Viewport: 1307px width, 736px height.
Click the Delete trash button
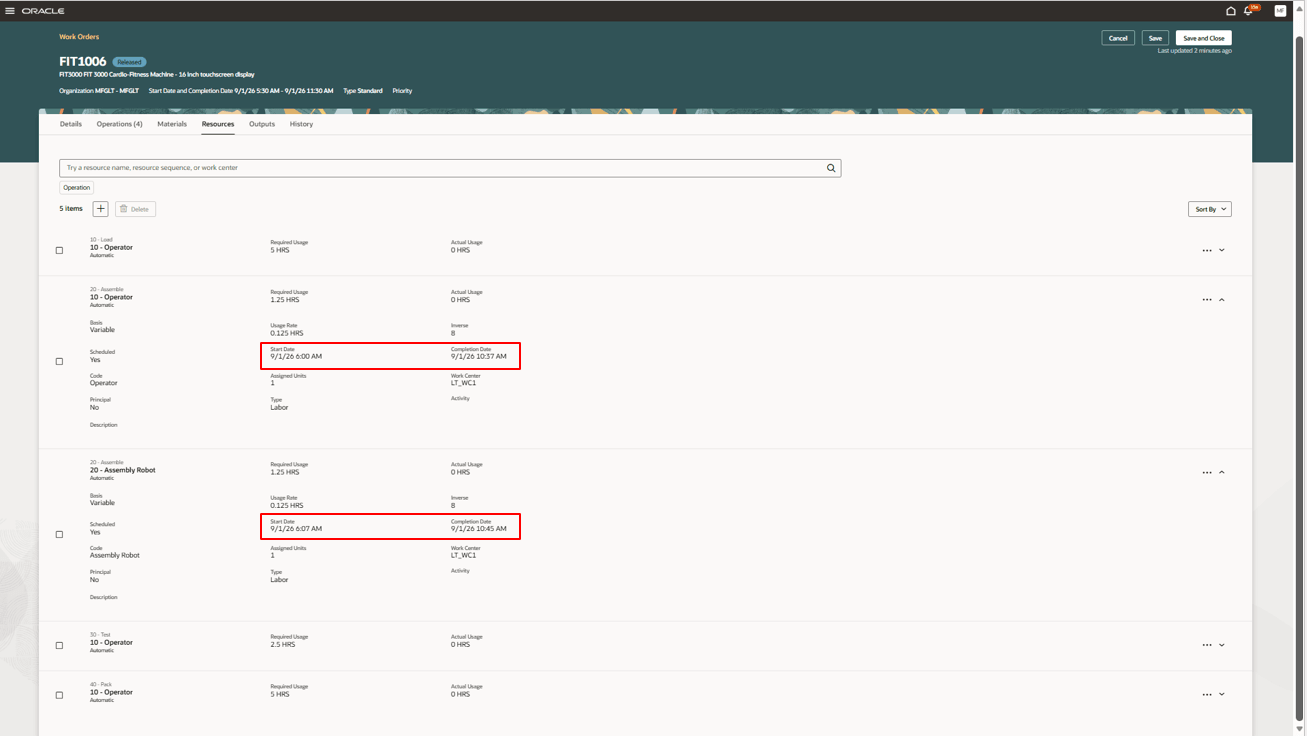tap(135, 209)
